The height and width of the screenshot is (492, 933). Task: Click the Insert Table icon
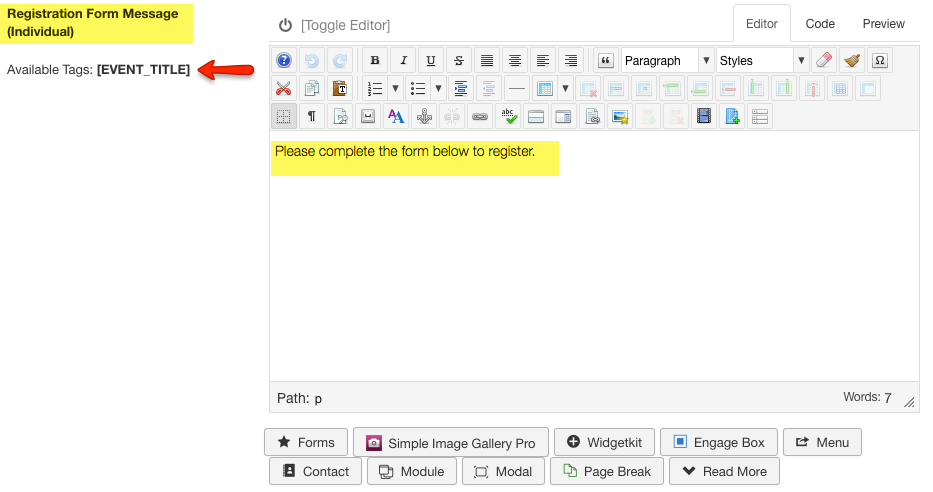coord(545,89)
